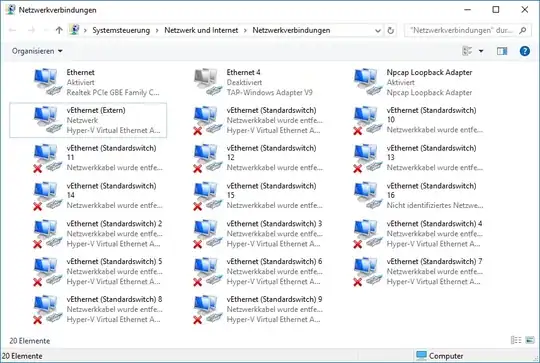Click the vEthernet (Standardswitch) 11 icon
Screen dimensions: 540x363
[48, 158]
